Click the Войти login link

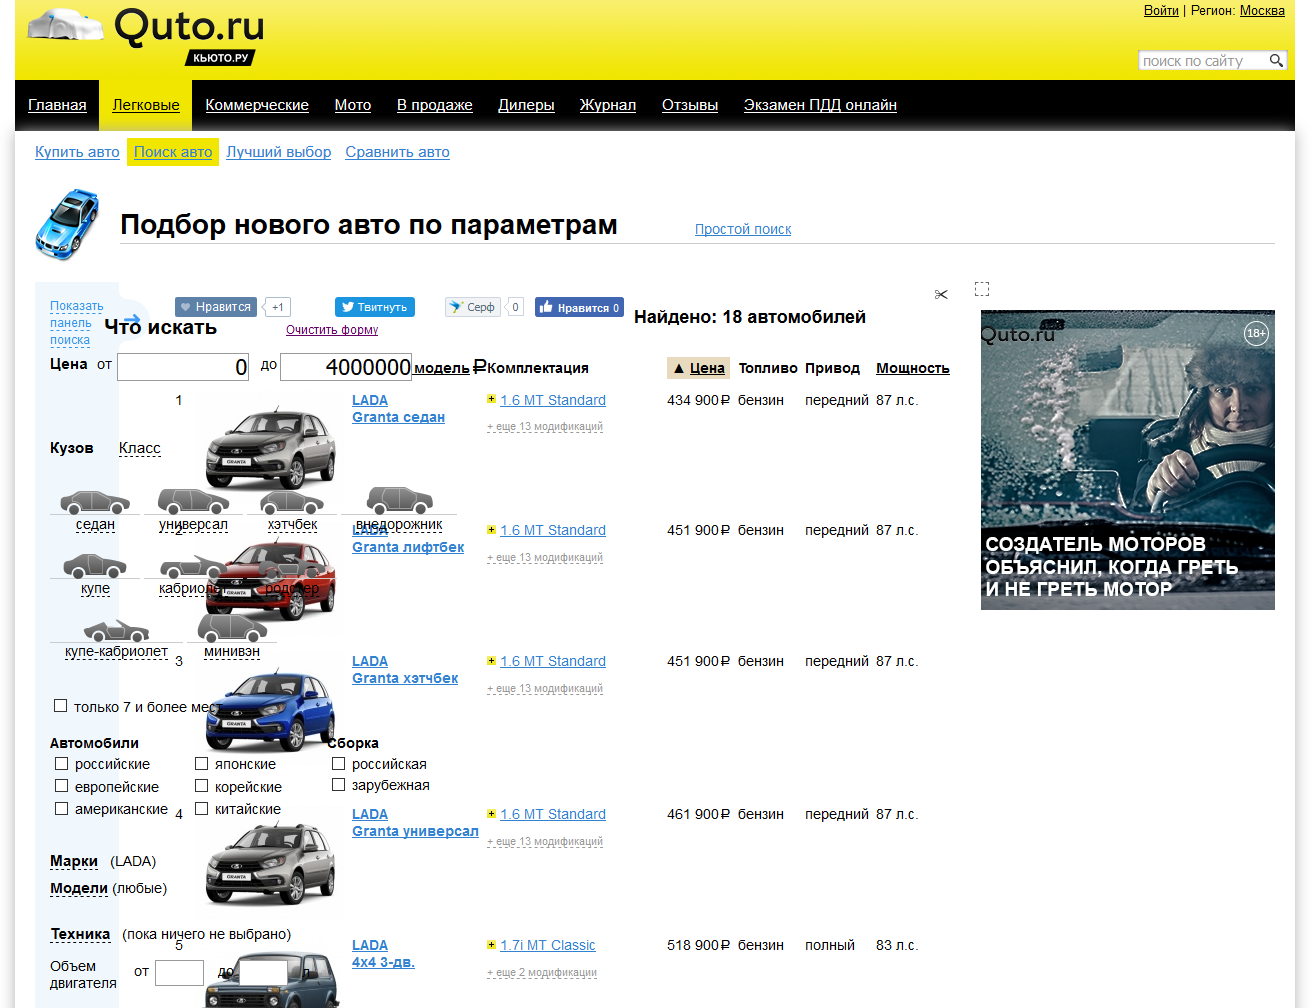pyautogui.click(x=1161, y=11)
